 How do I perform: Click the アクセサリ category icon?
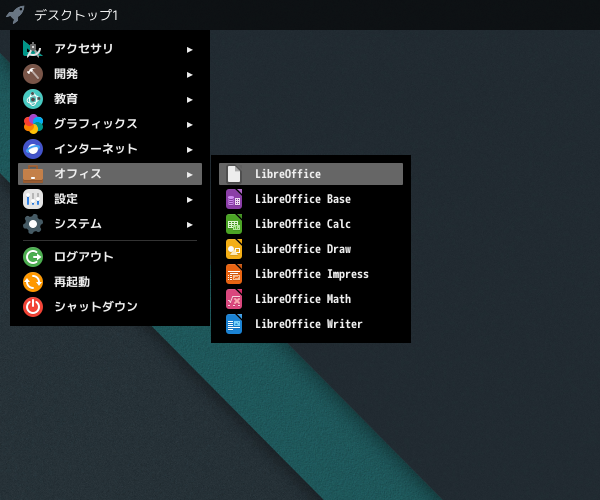[33, 49]
